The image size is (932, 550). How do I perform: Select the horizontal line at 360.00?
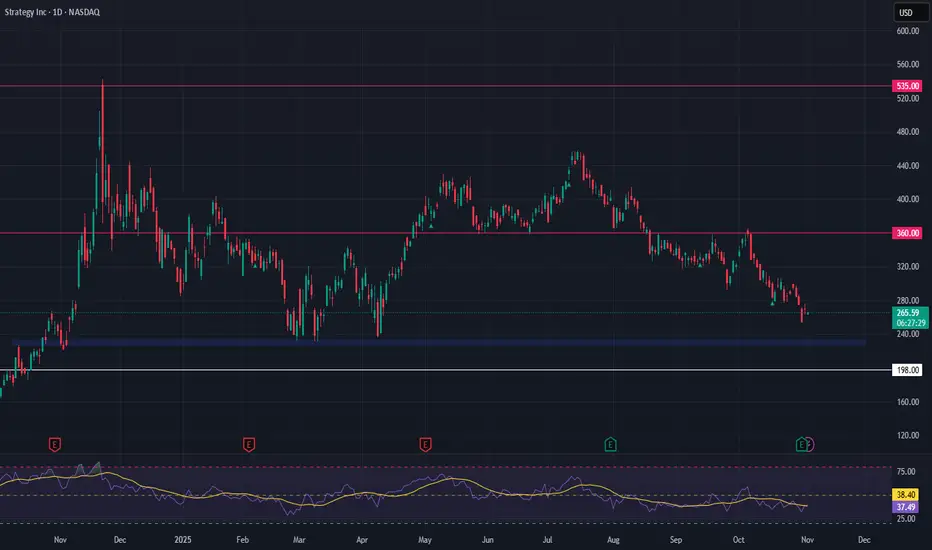[x=446, y=233]
